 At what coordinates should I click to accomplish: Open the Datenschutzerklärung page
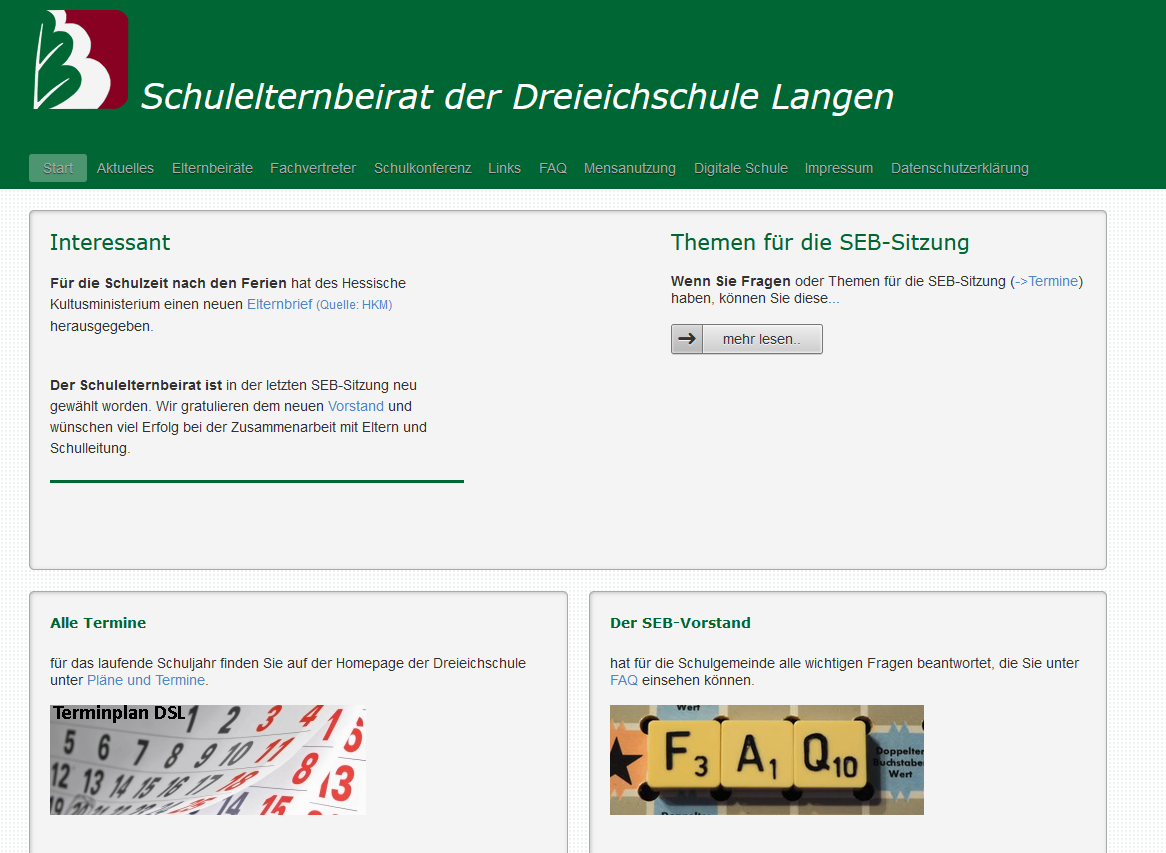[x=959, y=168]
